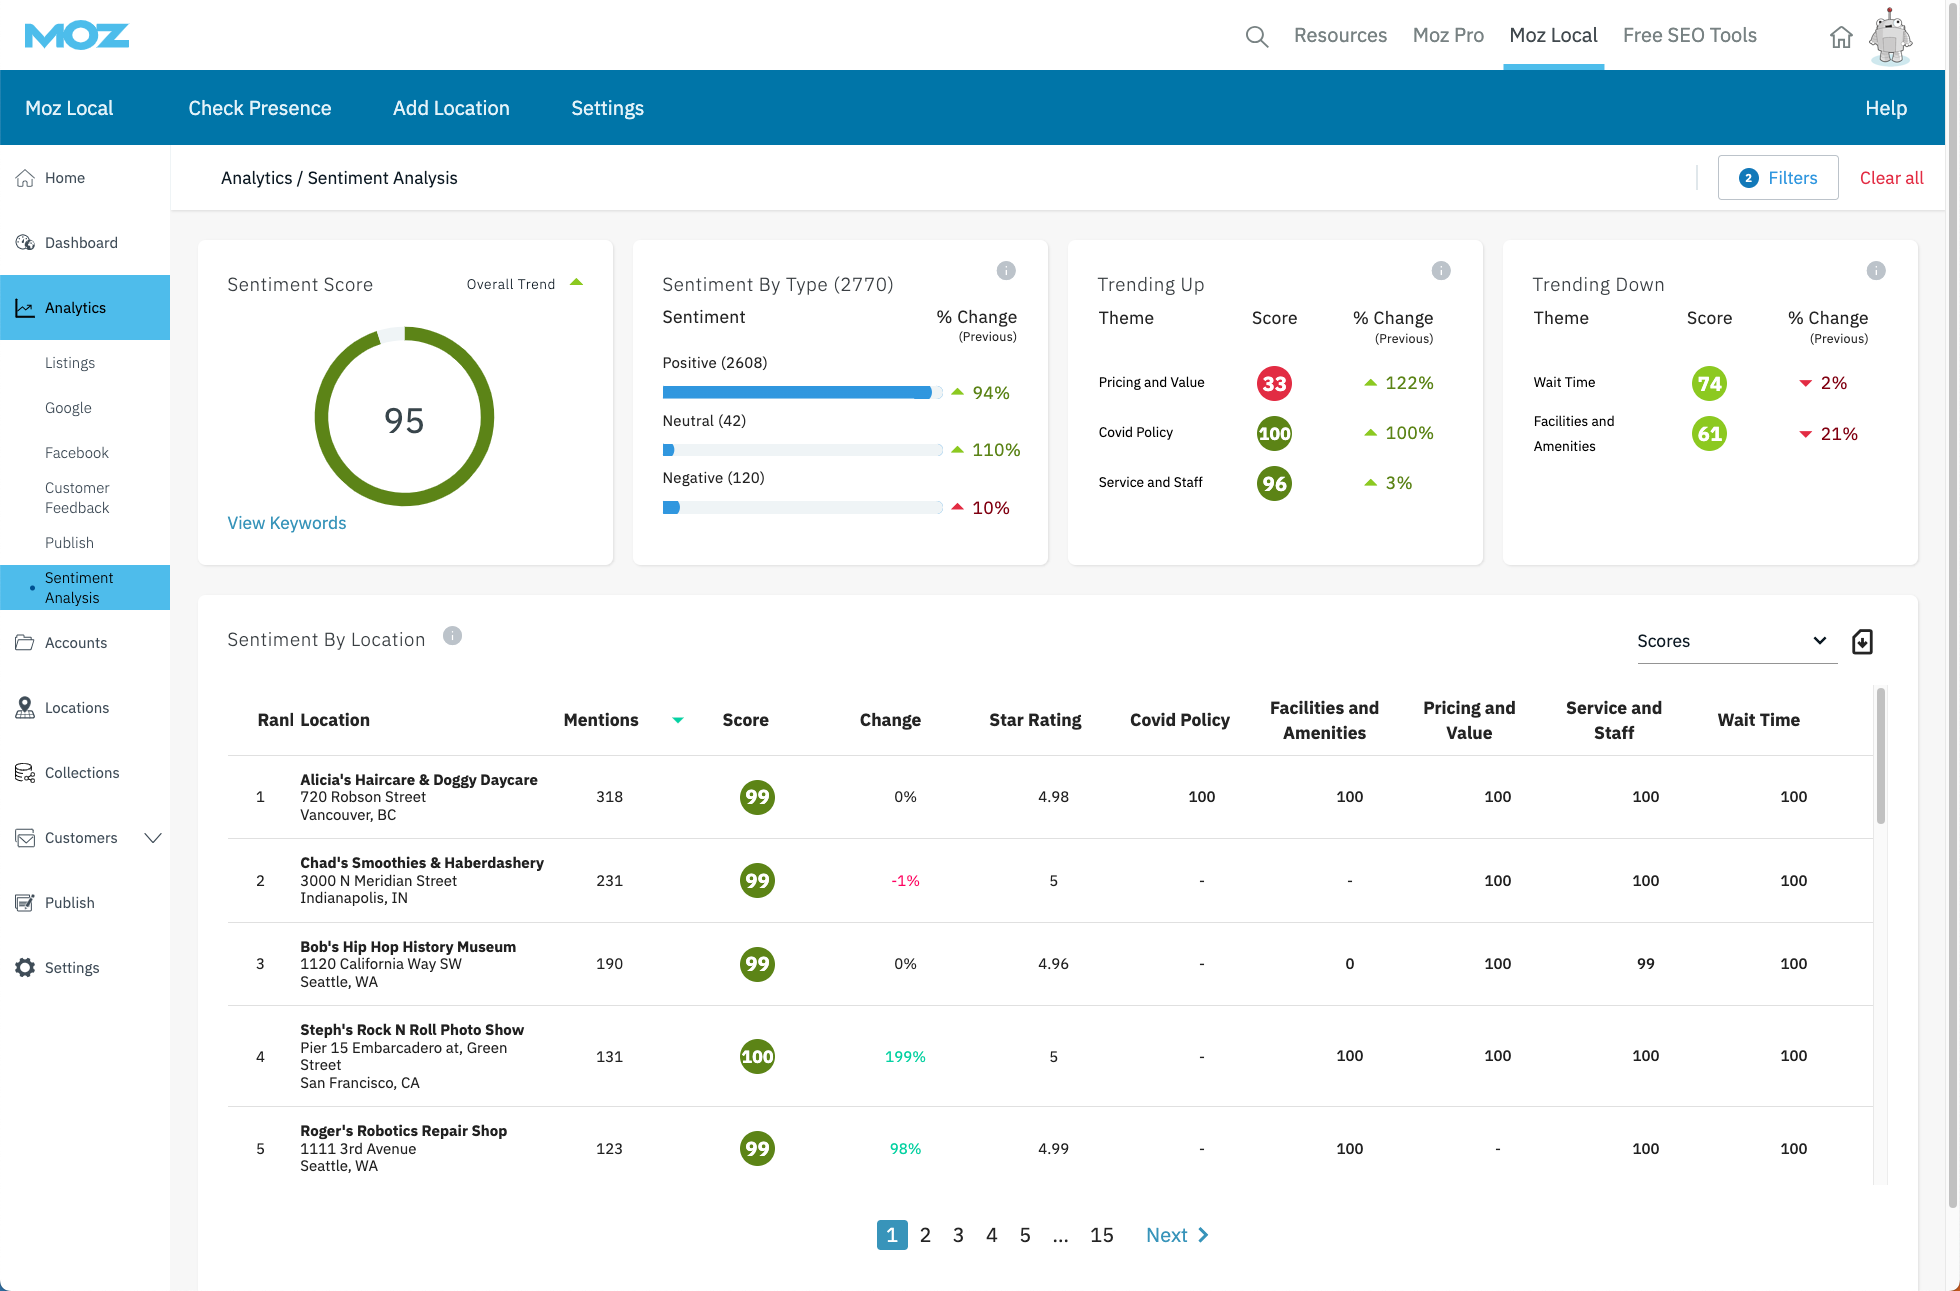Open the Check Presence menu item
This screenshot has height=1291, width=1960.
pos(259,108)
